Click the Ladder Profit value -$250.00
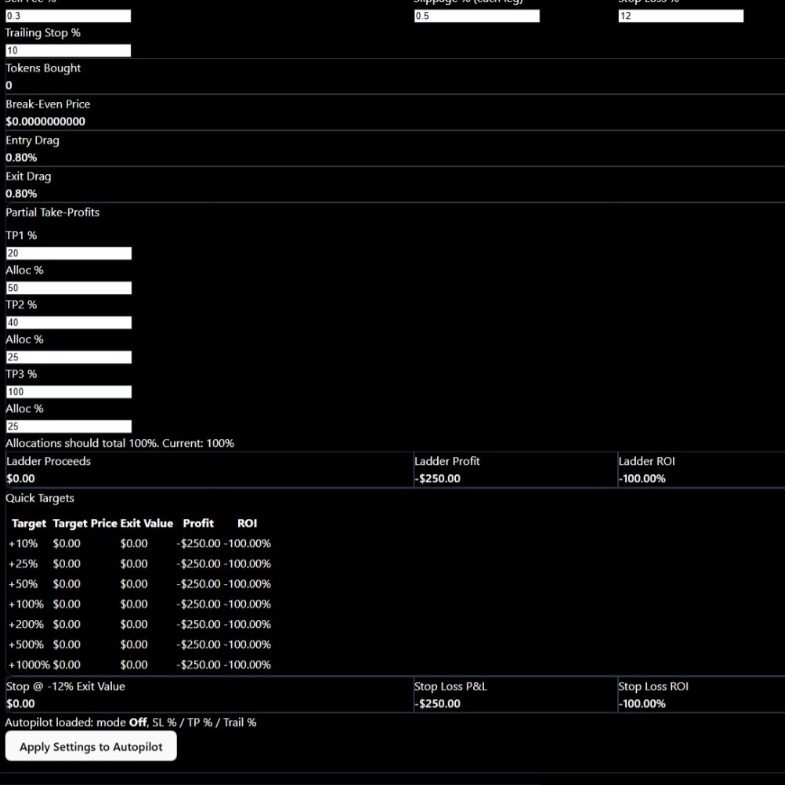 tap(437, 478)
